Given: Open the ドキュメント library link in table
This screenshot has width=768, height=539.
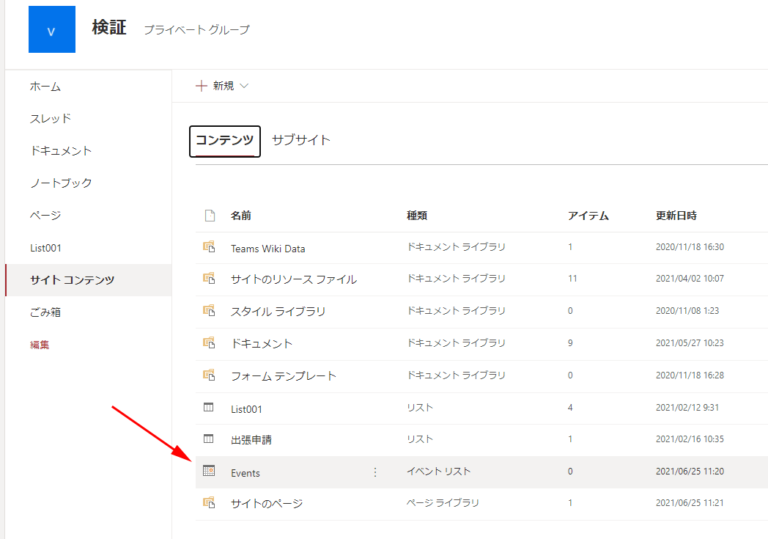Looking at the screenshot, I should click(x=262, y=343).
